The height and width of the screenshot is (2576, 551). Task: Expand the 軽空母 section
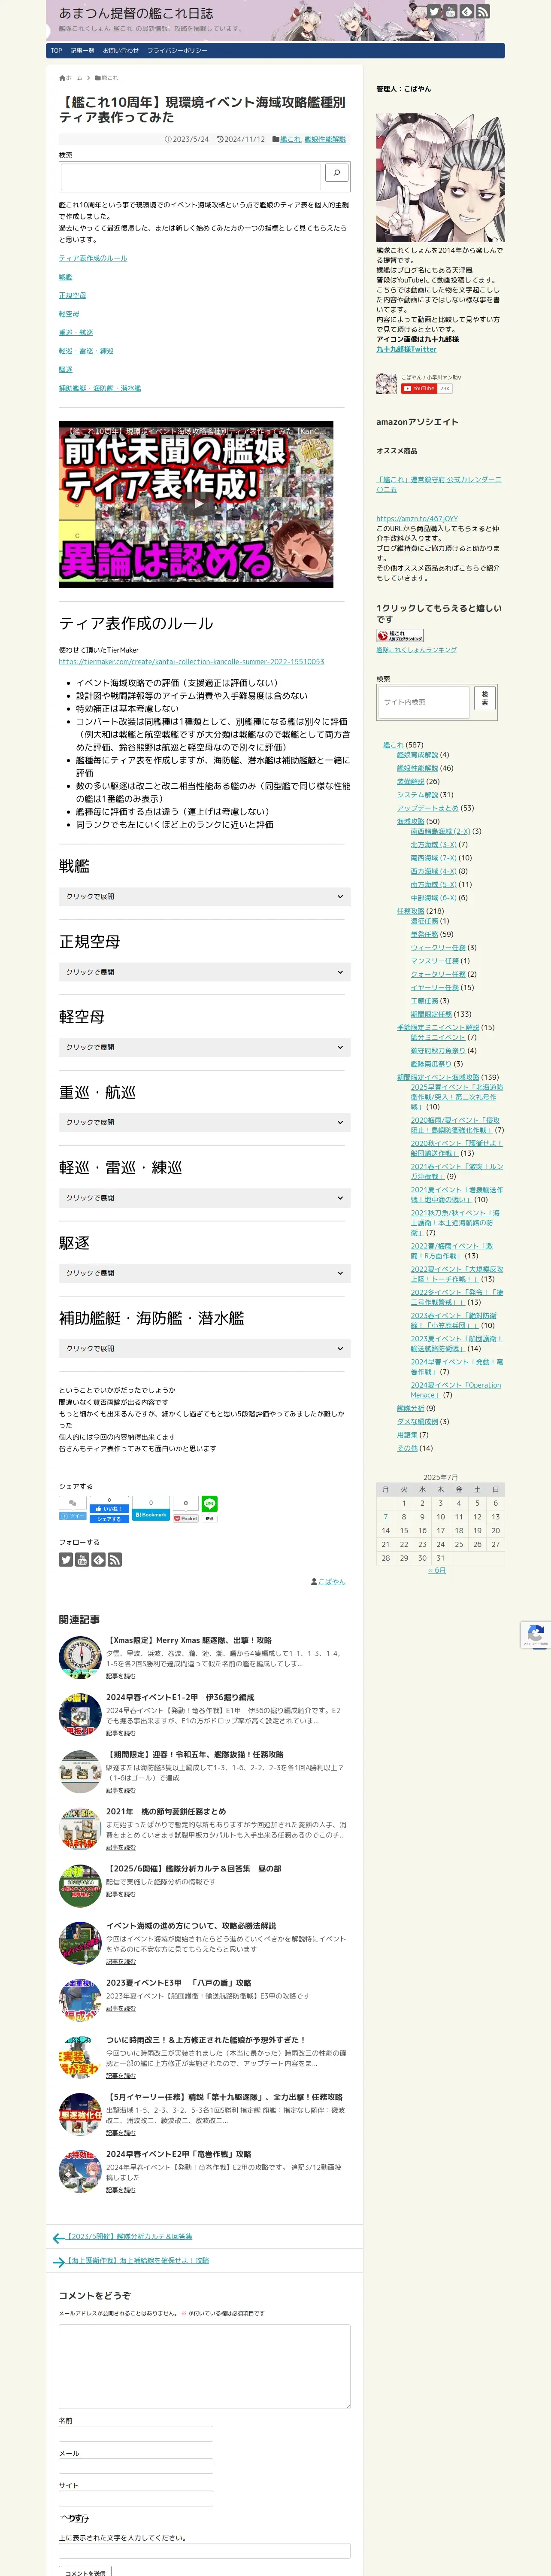(x=204, y=1047)
